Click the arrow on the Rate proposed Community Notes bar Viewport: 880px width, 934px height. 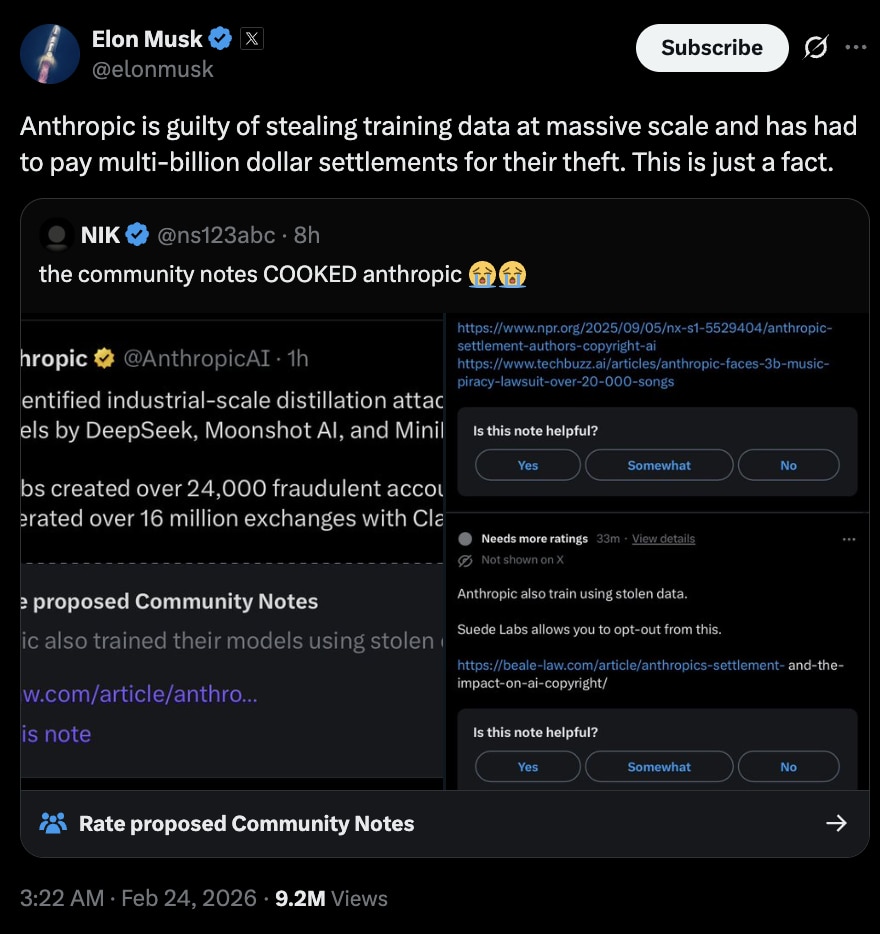click(x=837, y=823)
